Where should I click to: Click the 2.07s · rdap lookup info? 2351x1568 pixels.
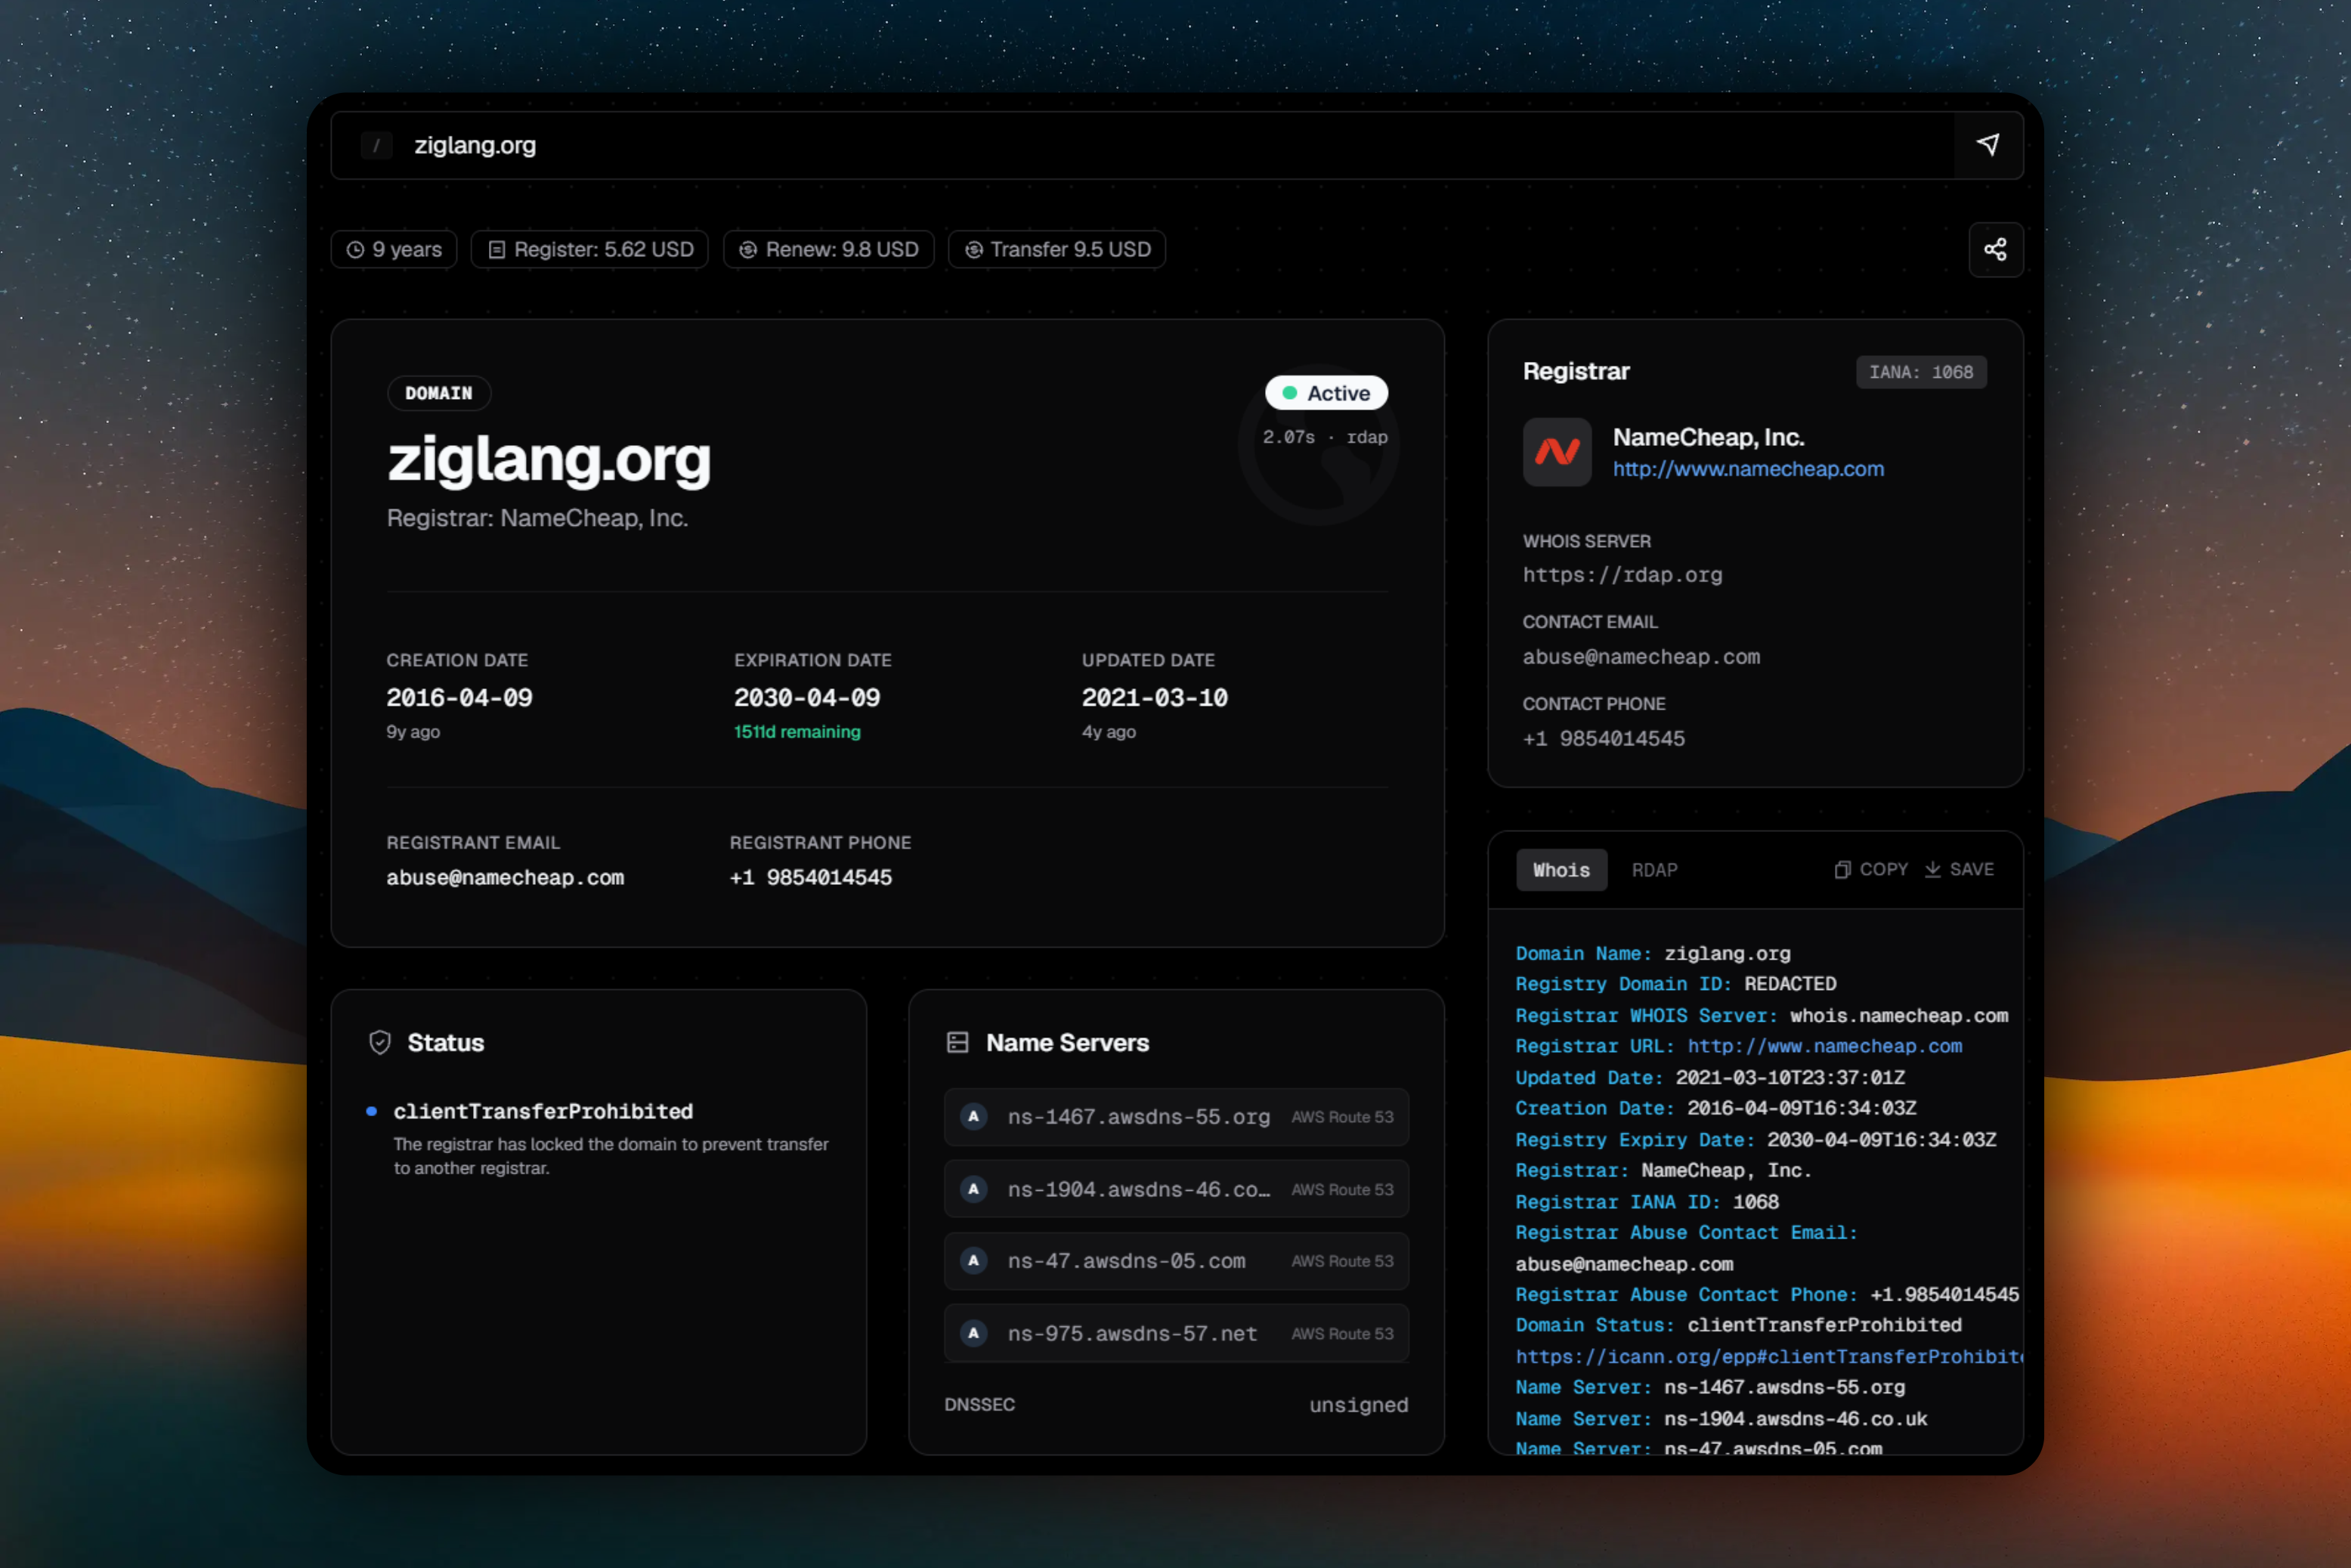point(1324,437)
